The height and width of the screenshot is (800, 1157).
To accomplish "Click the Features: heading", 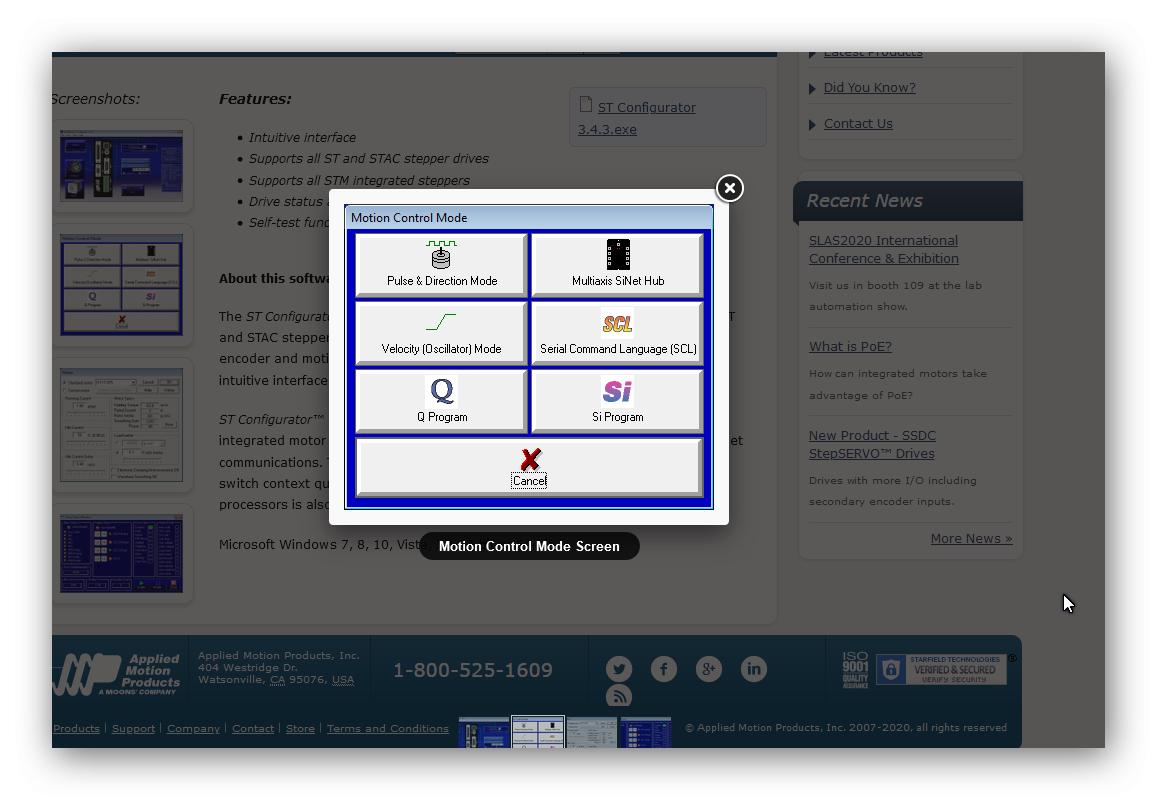I will point(255,99).
